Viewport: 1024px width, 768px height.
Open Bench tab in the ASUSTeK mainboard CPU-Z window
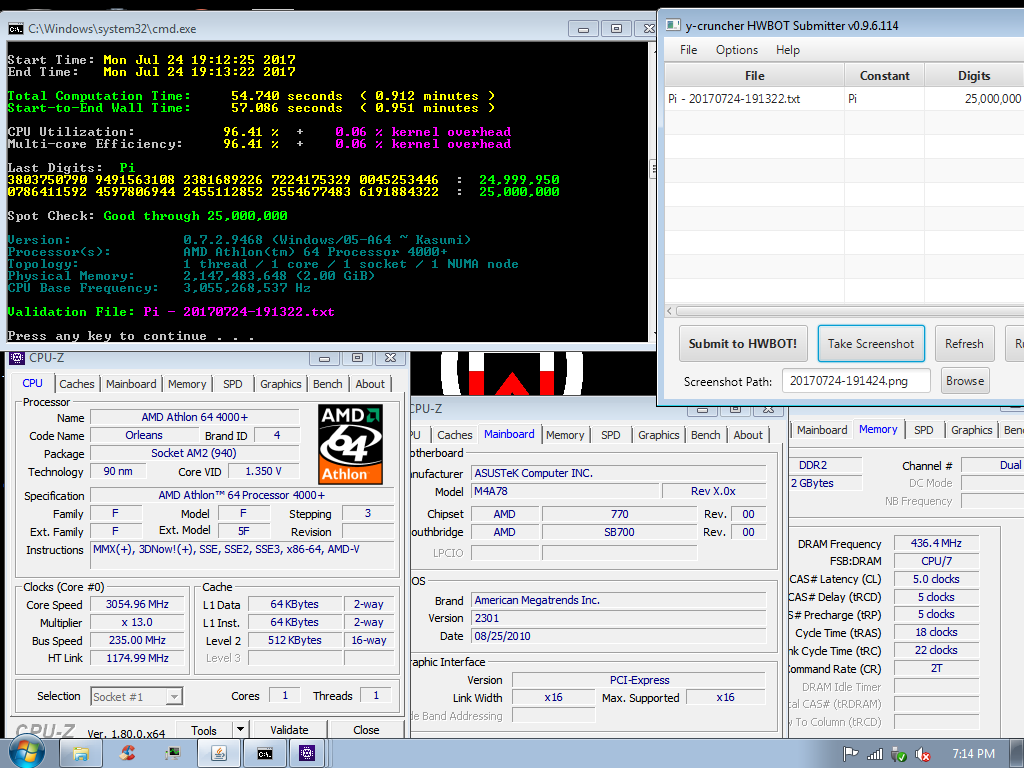point(705,435)
